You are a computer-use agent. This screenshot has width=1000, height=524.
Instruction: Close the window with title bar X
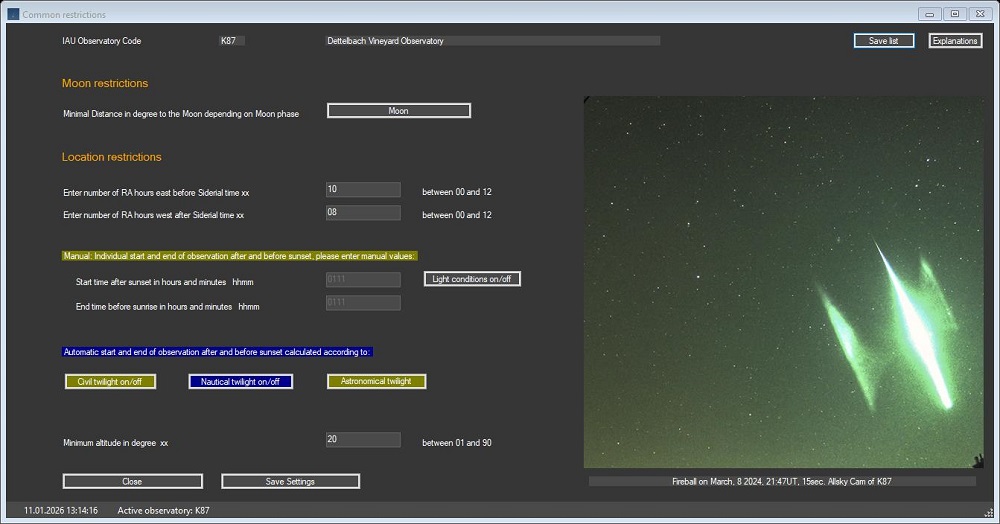pyautogui.click(x=979, y=14)
